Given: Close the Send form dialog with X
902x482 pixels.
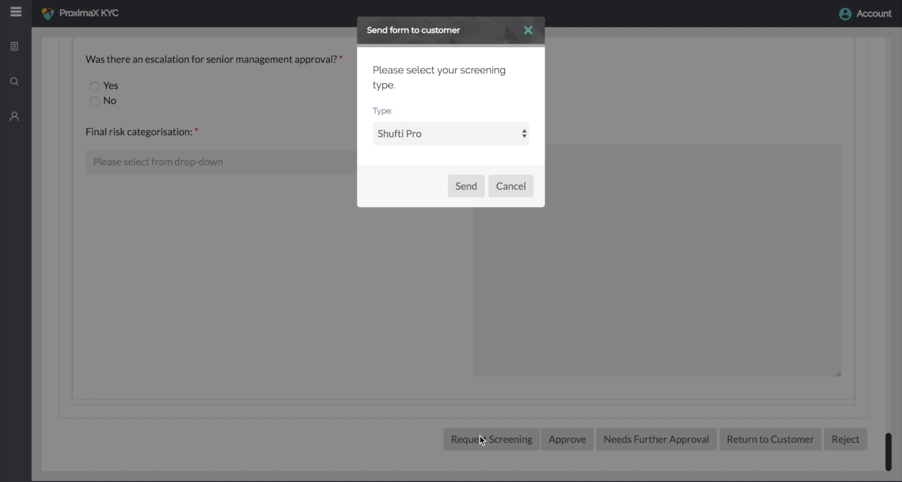Looking at the screenshot, I should 528,30.
